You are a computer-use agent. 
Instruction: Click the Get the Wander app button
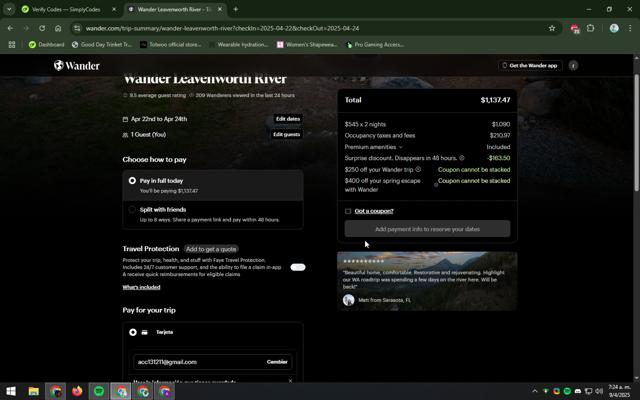(x=530, y=65)
